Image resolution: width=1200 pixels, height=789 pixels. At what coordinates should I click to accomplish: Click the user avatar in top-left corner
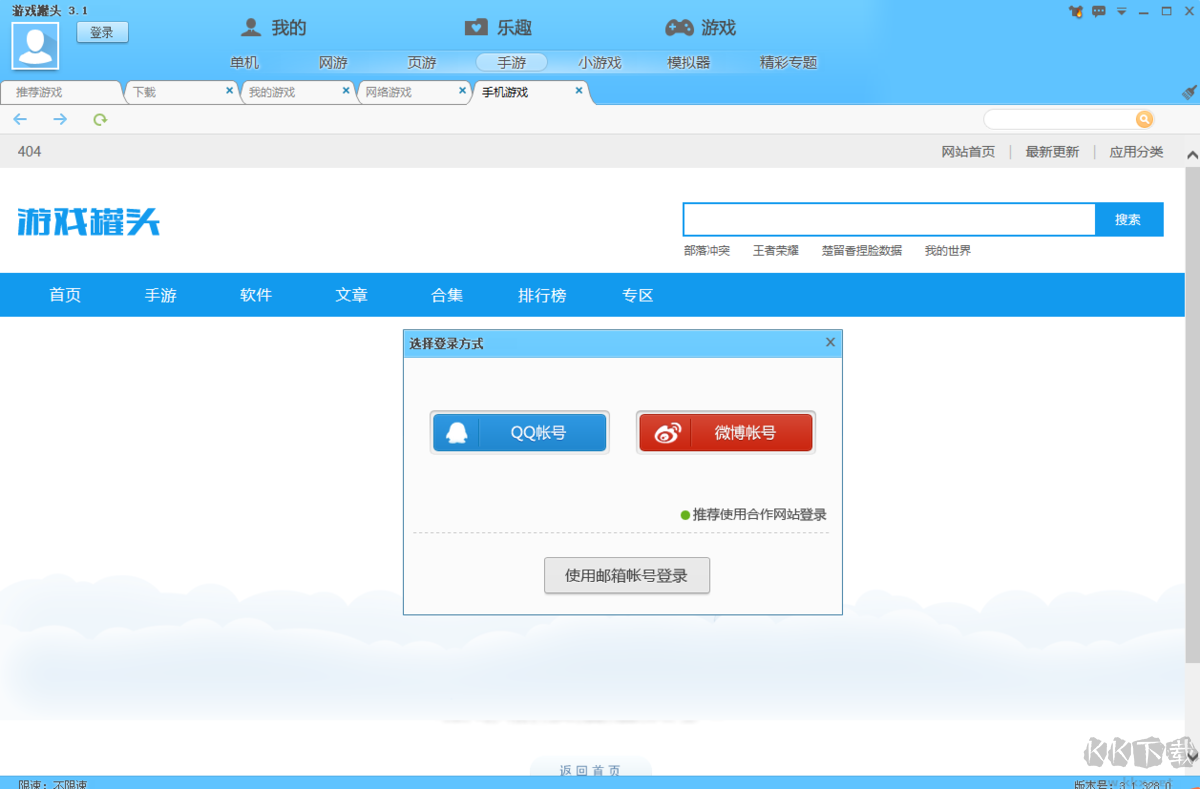pyautogui.click(x=34, y=45)
